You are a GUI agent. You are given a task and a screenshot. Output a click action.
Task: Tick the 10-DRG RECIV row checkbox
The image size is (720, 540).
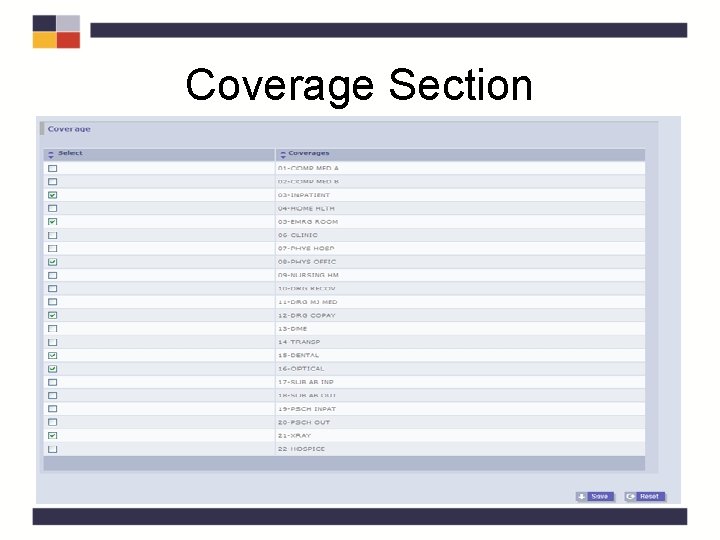coord(53,288)
